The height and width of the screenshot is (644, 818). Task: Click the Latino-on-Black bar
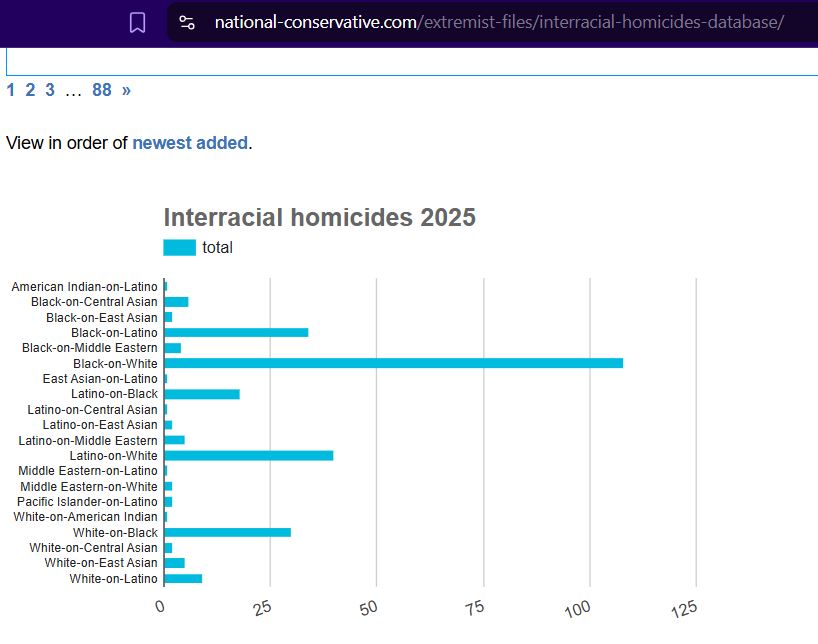pos(202,394)
